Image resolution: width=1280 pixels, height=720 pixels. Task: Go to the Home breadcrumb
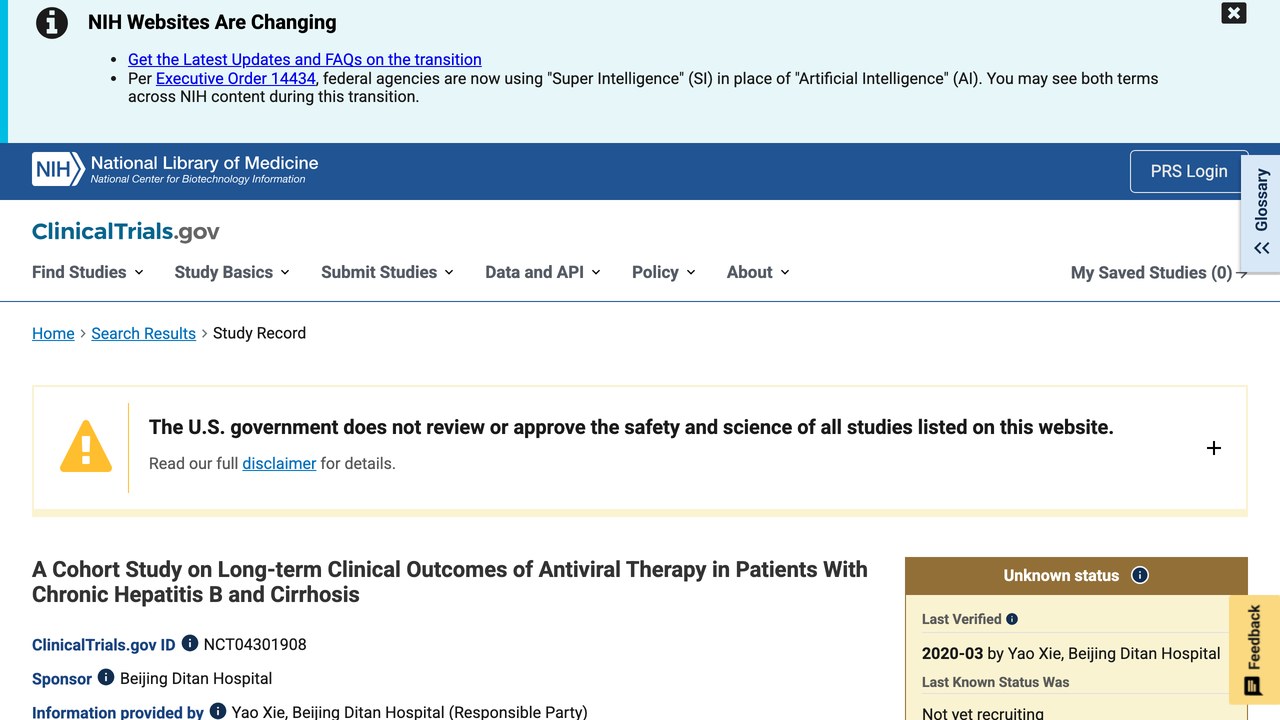53,333
